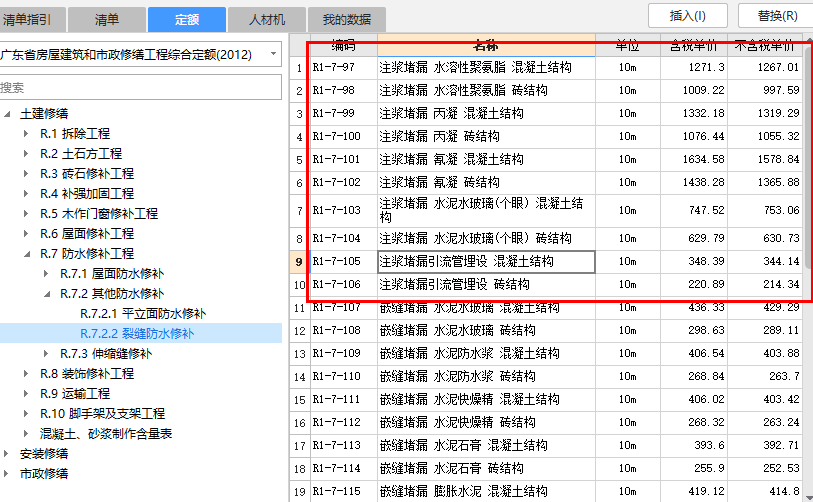813x502 pixels.
Task: Open the 广东省房屋建筑 quota library dropdown
Action: pyautogui.click(x=273, y=54)
